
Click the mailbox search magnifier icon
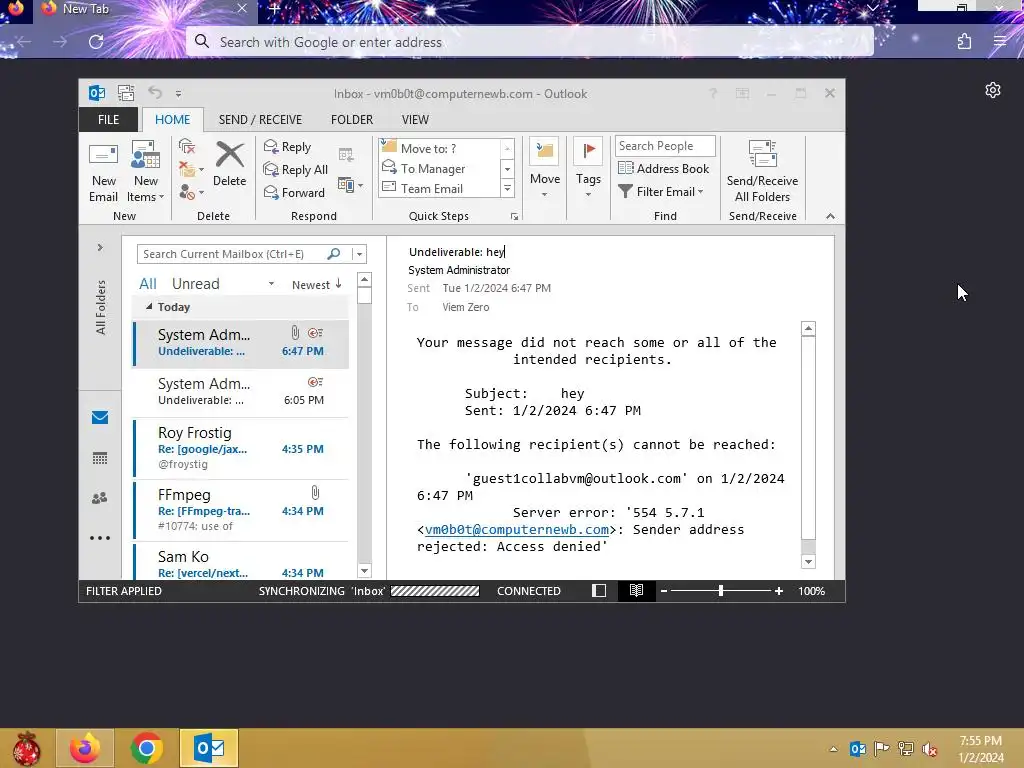coord(334,253)
